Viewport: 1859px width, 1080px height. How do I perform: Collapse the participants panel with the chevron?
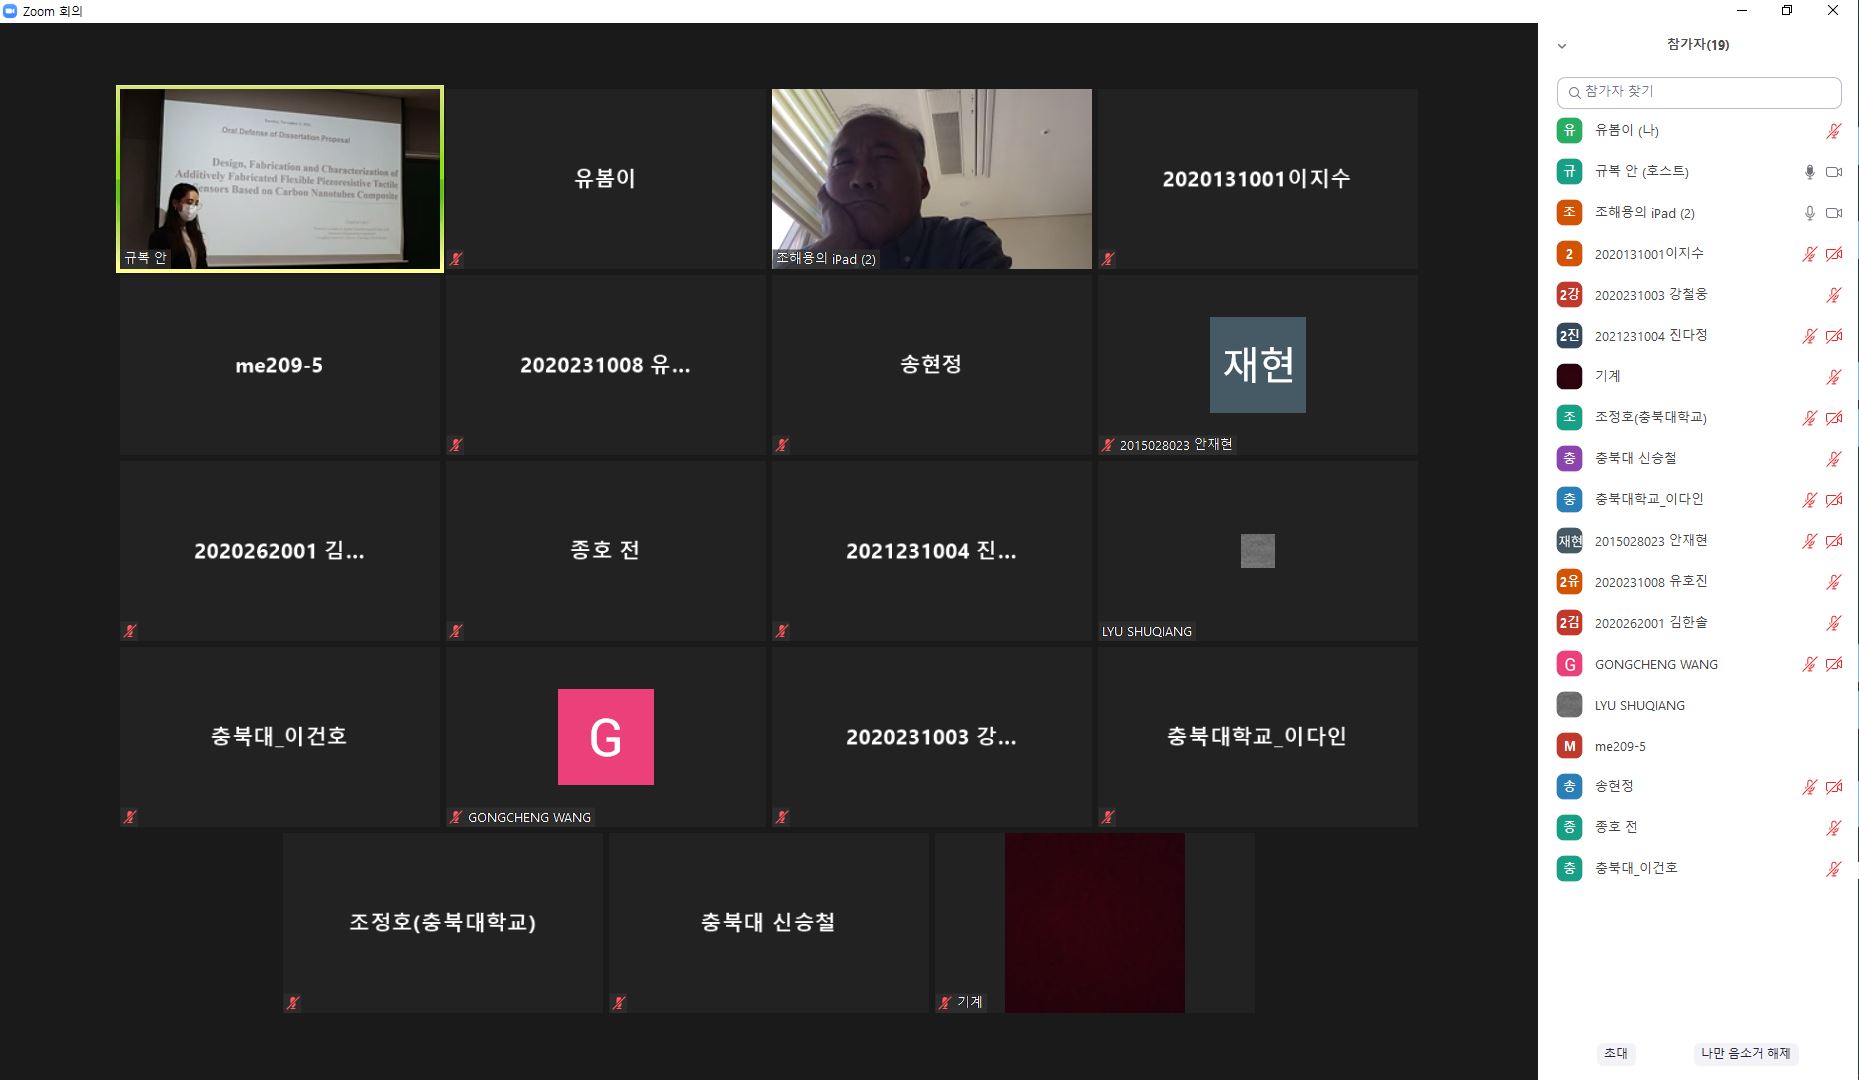(1562, 46)
